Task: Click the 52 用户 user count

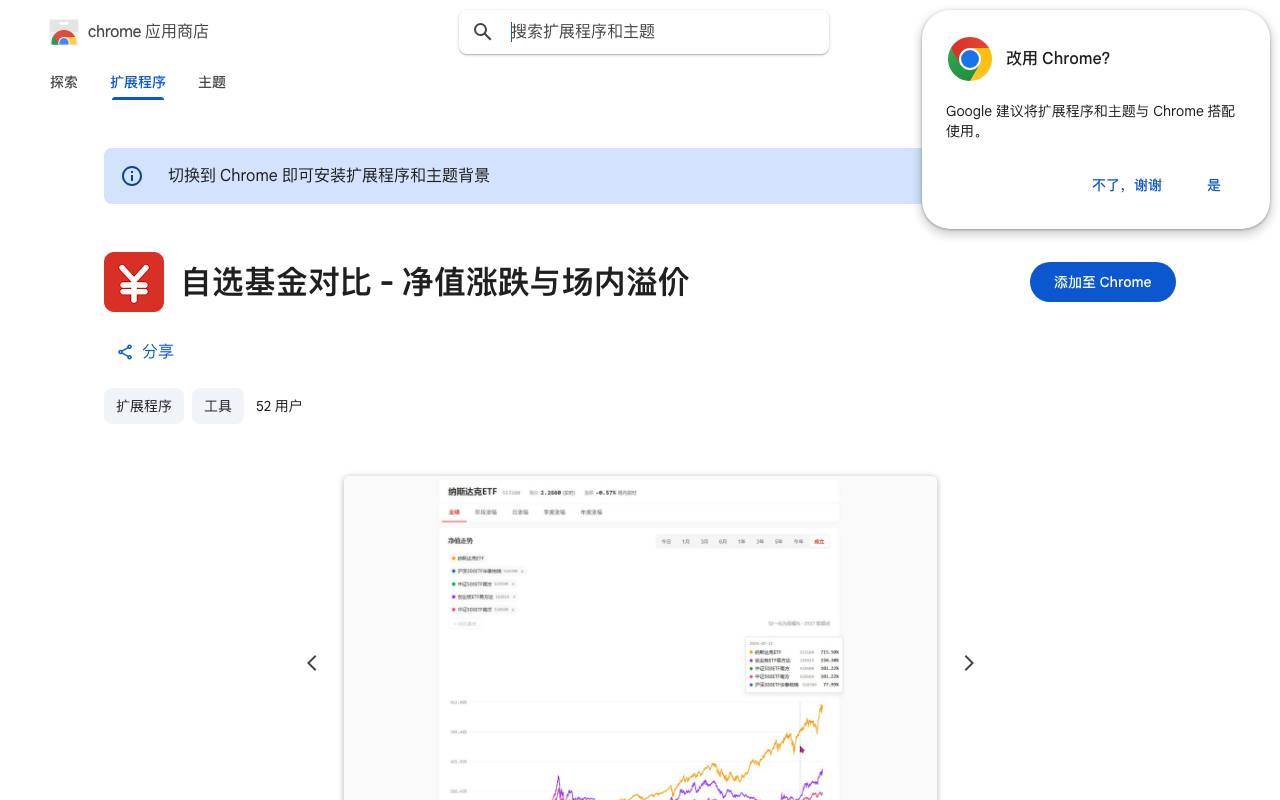Action: pos(279,406)
